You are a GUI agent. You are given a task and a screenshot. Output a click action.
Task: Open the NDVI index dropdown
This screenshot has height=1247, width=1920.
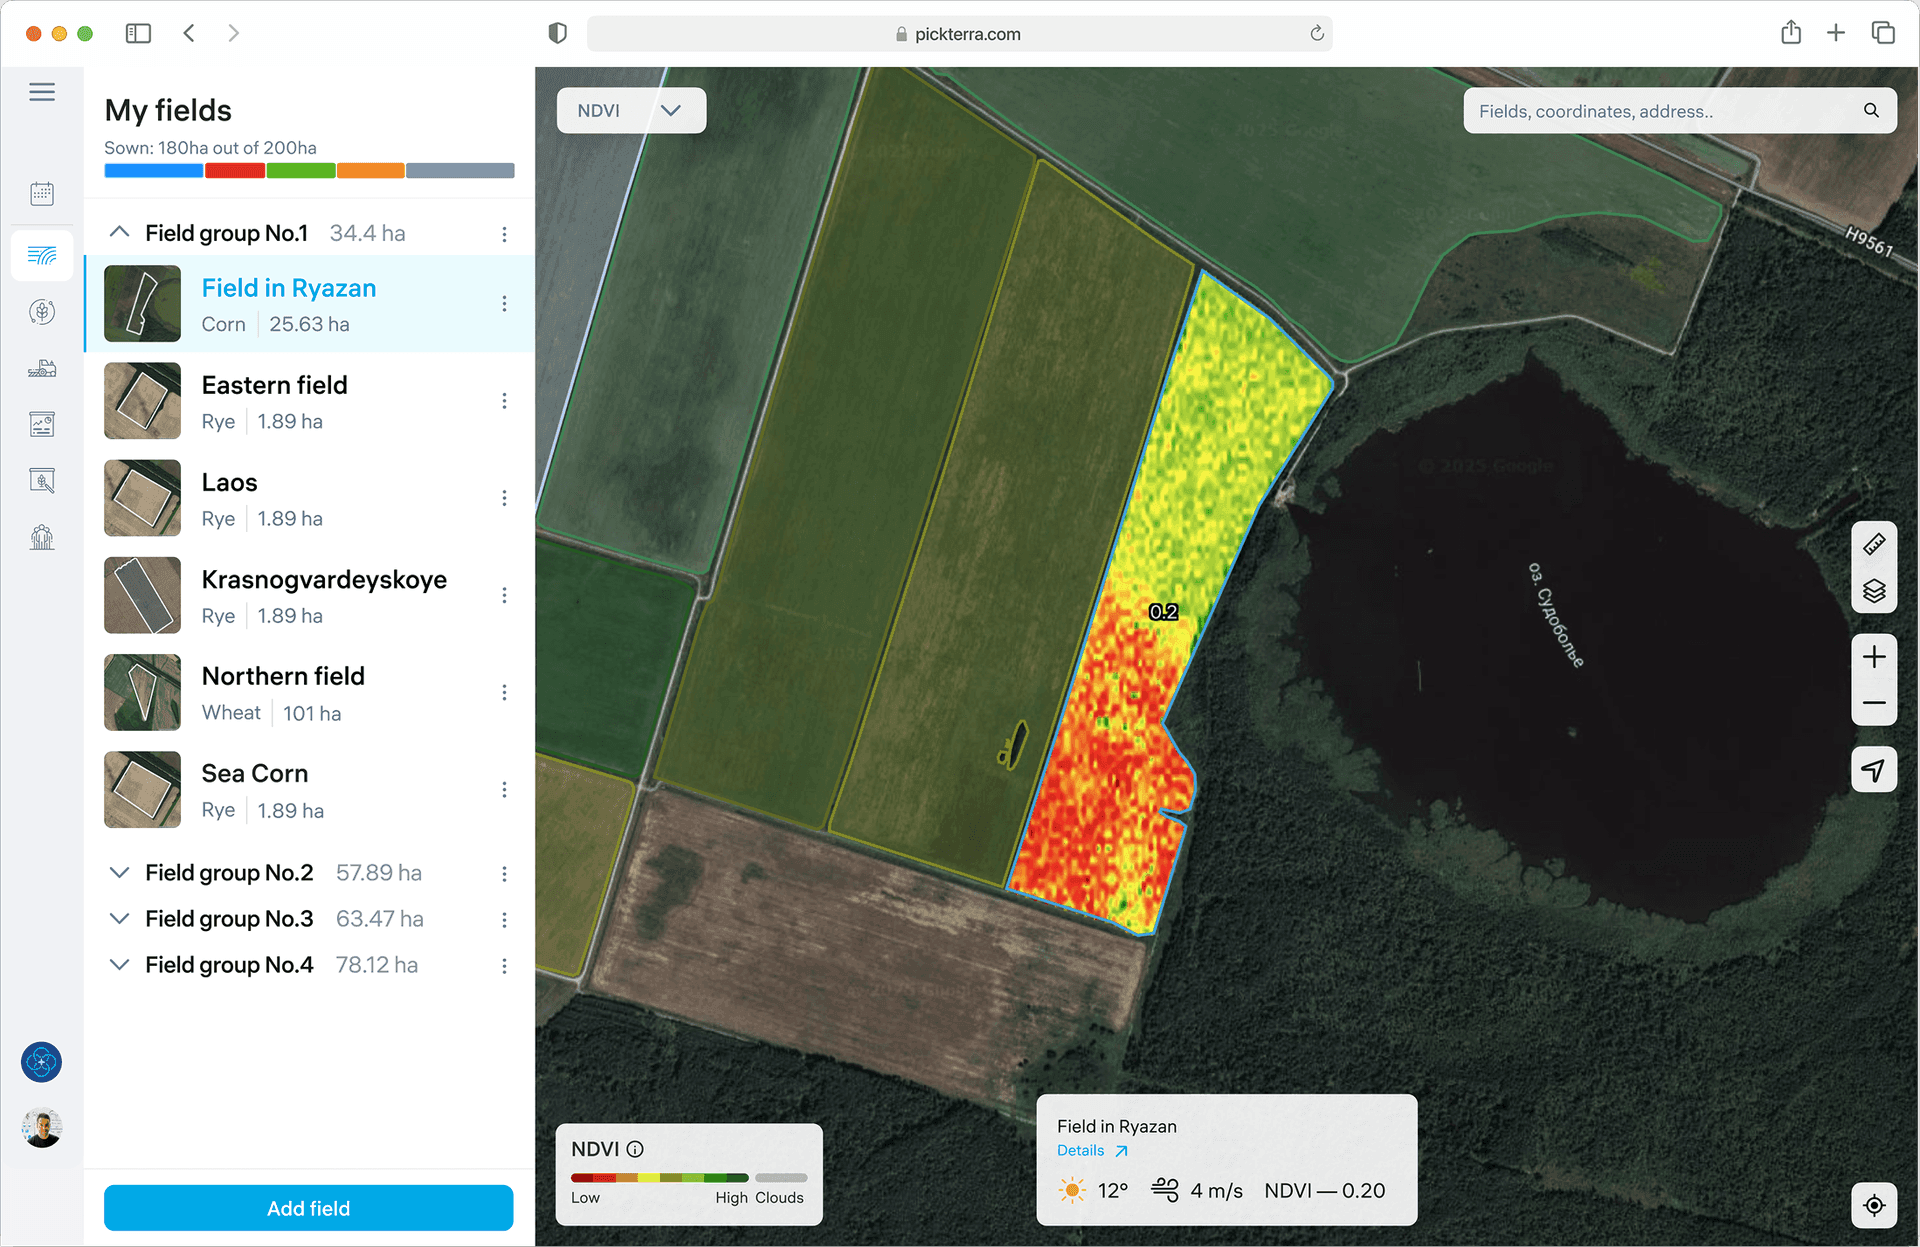click(x=631, y=110)
